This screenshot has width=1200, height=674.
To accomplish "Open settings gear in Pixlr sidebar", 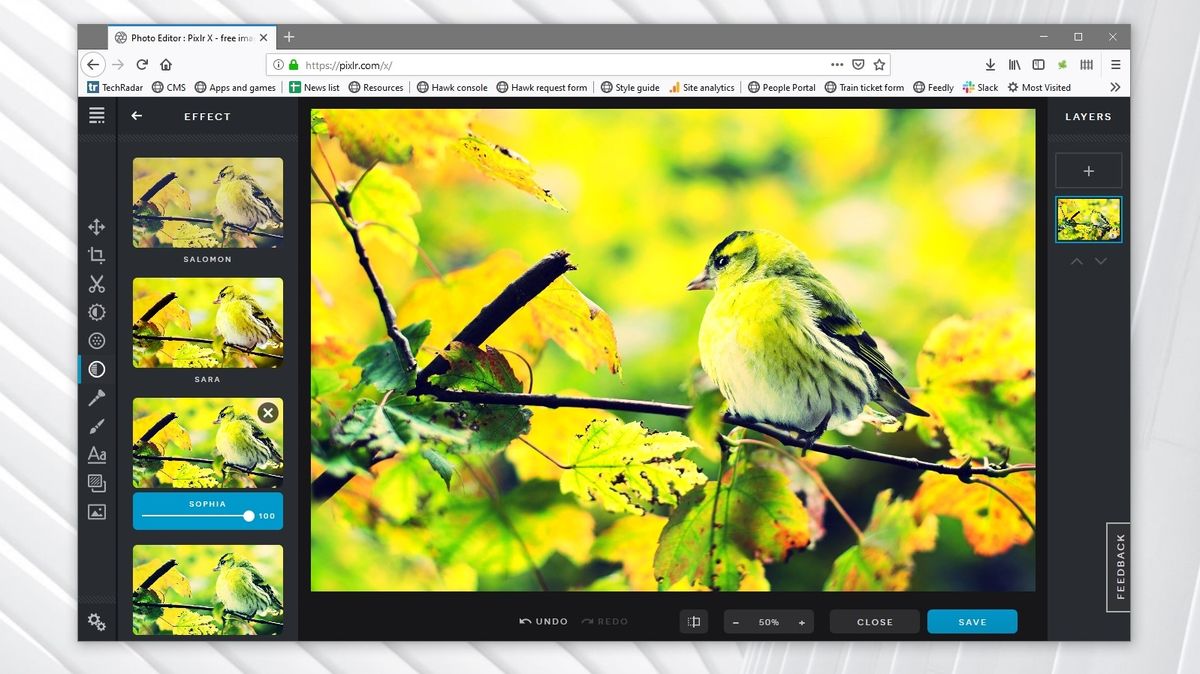I will [96, 622].
